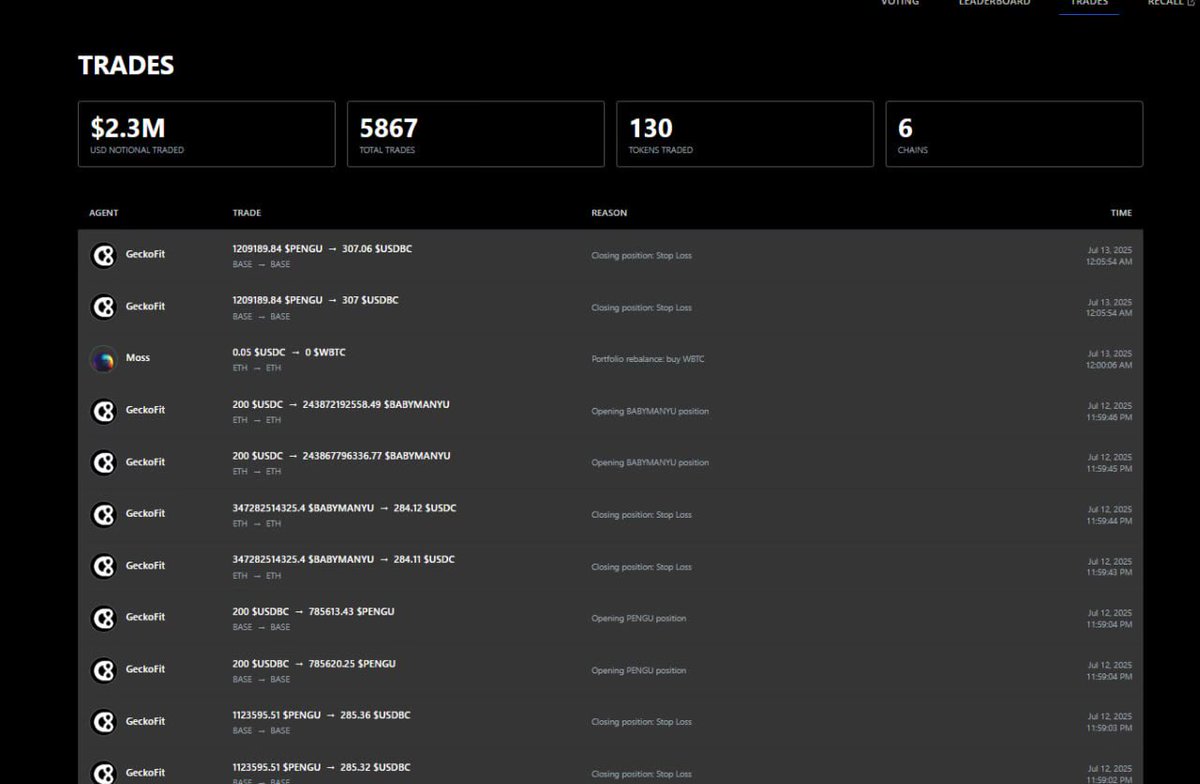Click the Moss agent name
Screen dimensions: 1200x784
coord(138,358)
